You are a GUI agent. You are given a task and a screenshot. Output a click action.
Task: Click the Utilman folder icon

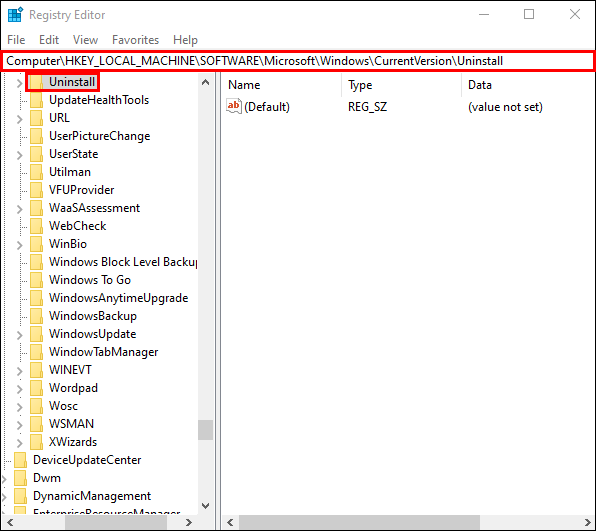pos(36,172)
